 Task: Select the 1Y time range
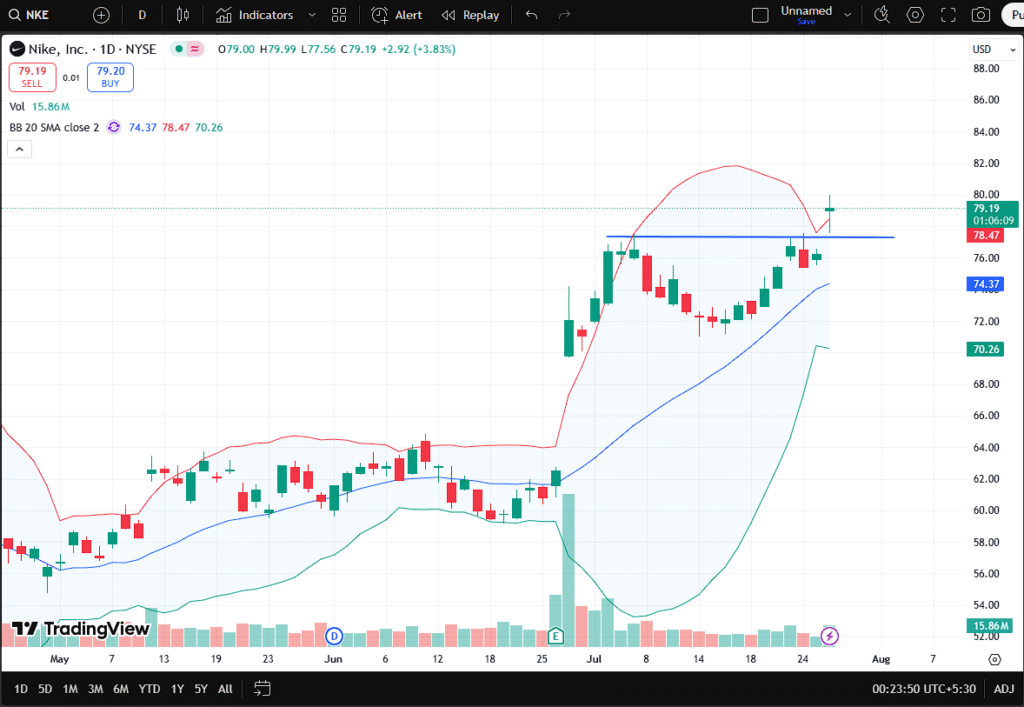click(178, 689)
